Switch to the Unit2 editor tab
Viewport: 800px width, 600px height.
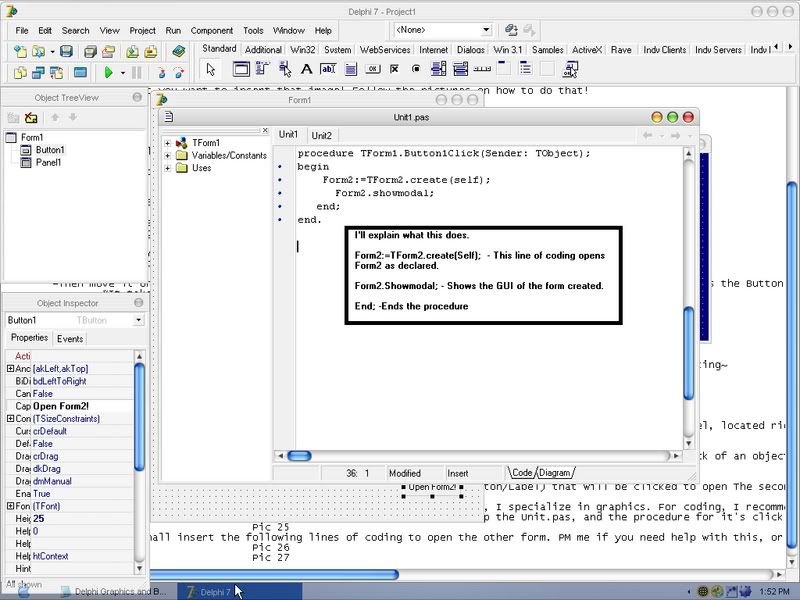coord(321,135)
